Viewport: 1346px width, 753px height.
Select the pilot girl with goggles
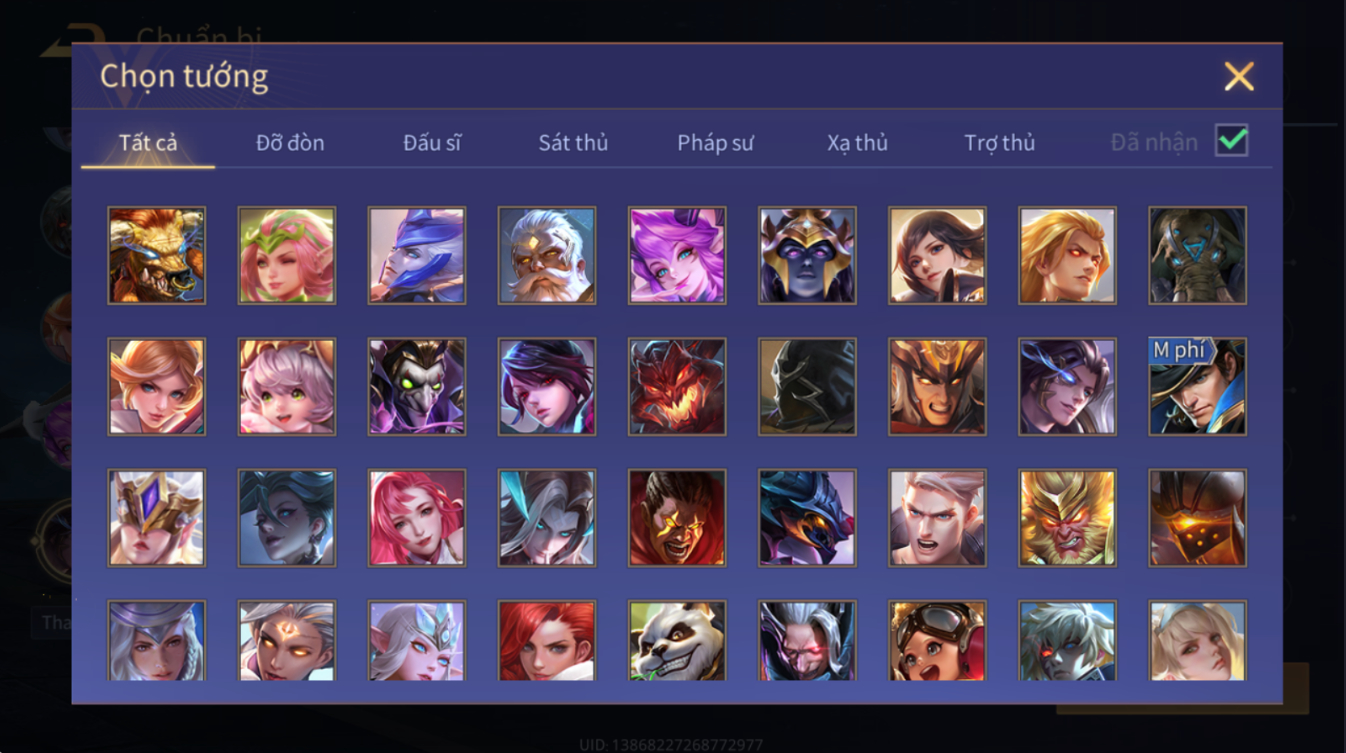pyautogui.click(x=937, y=641)
